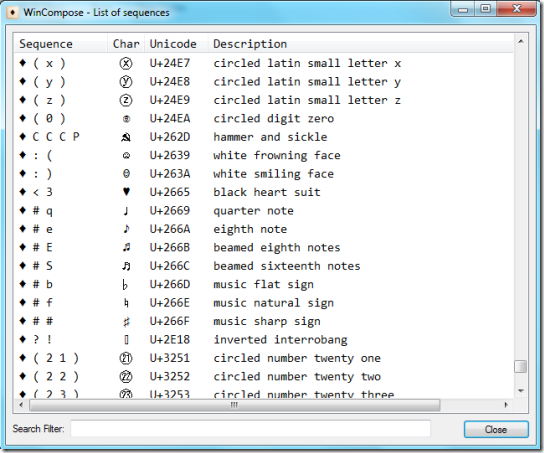Select the circled number twenty one character
This screenshot has height=453, width=544.
pyautogui.click(x=126, y=358)
